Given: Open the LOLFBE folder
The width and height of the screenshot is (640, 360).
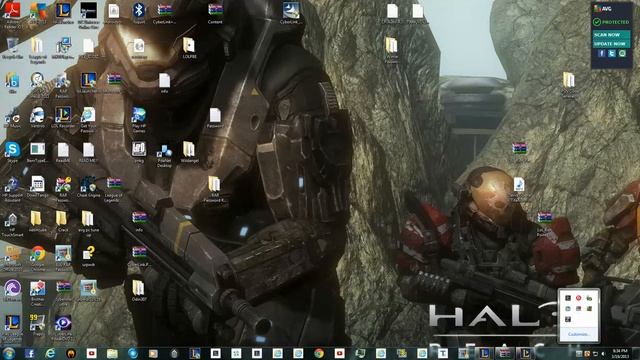Looking at the screenshot, I should pyautogui.click(x=189, y=48).
